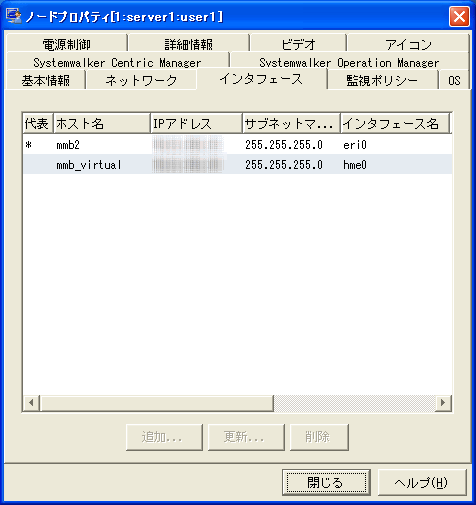
Task: Open the 電源制御 tab
Action: (67, 44)
